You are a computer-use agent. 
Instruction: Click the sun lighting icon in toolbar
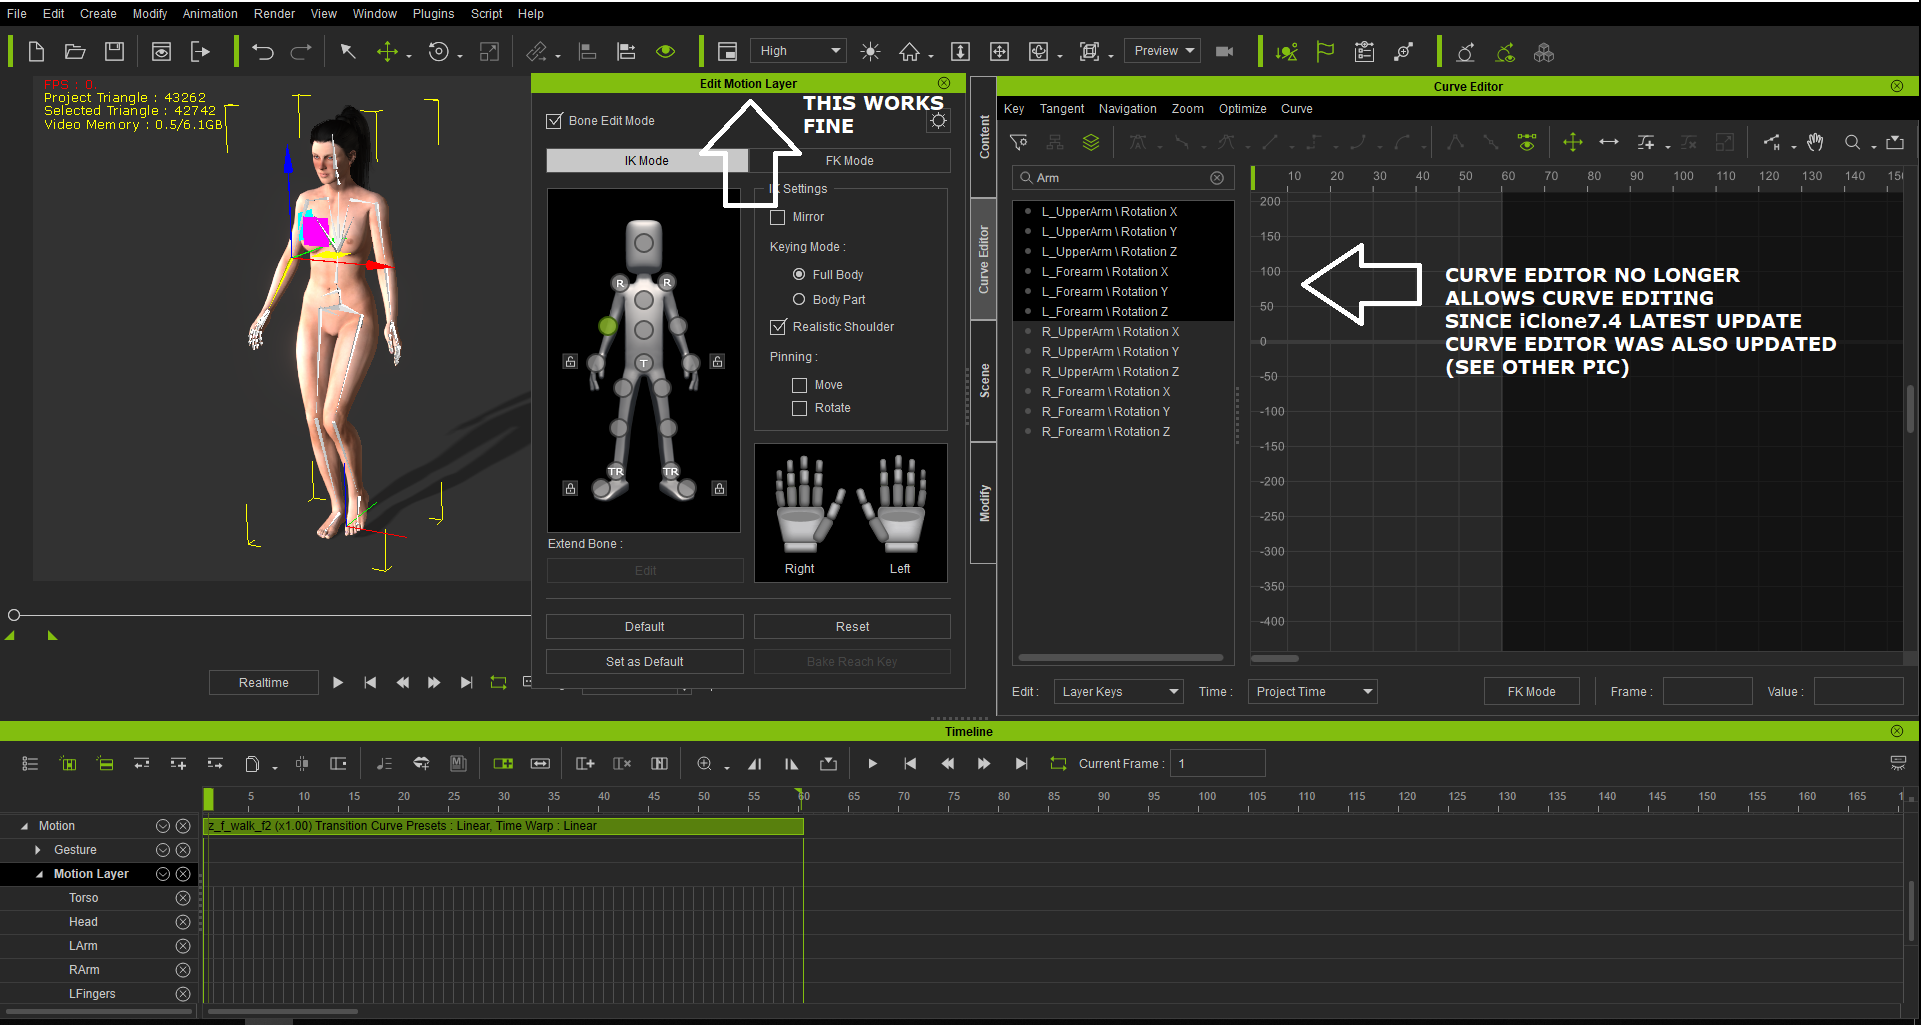(x=871, y=52)
